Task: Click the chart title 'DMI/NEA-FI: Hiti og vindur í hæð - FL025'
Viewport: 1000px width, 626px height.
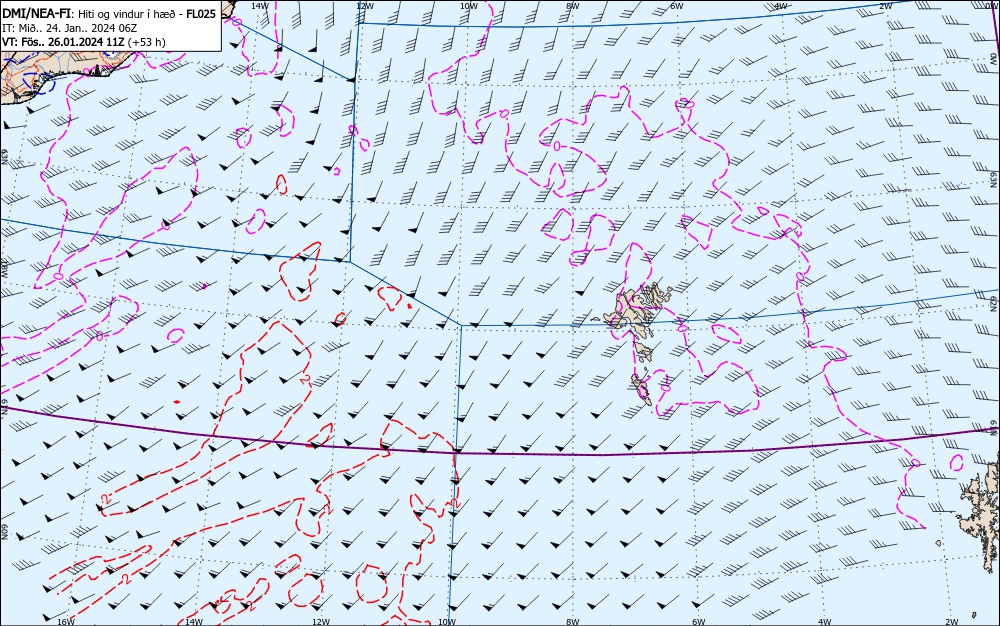Action: coord(109,13)
